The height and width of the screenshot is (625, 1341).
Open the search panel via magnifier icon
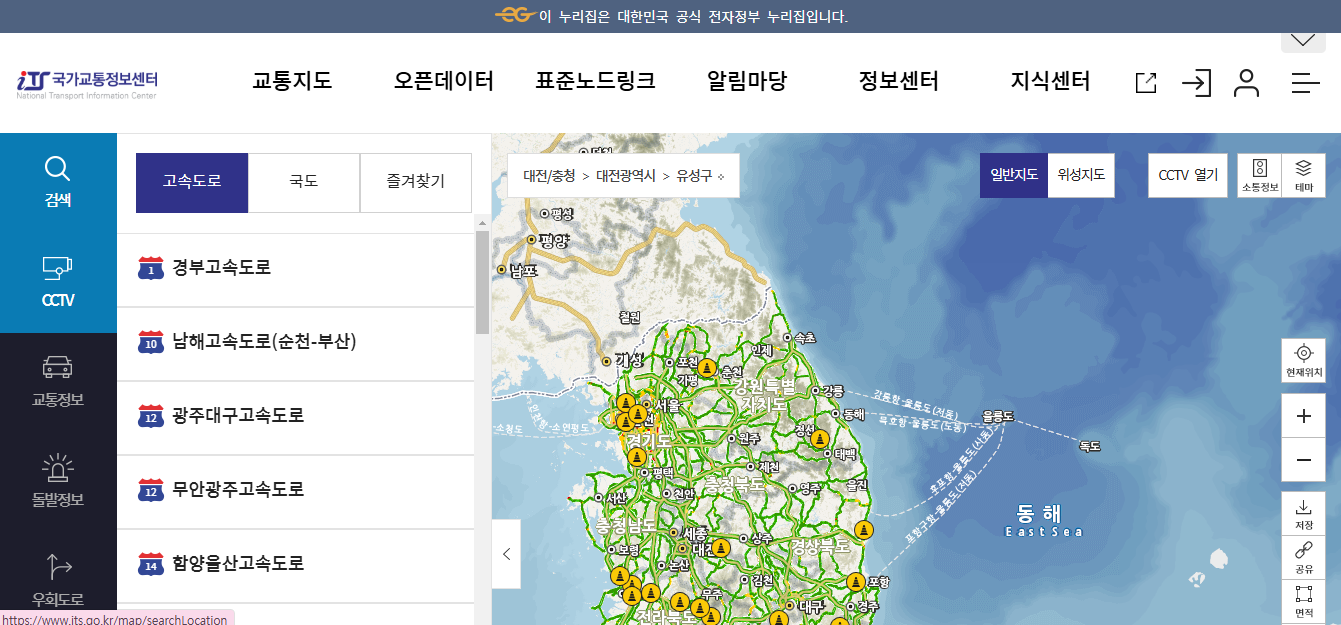point(57,182)
